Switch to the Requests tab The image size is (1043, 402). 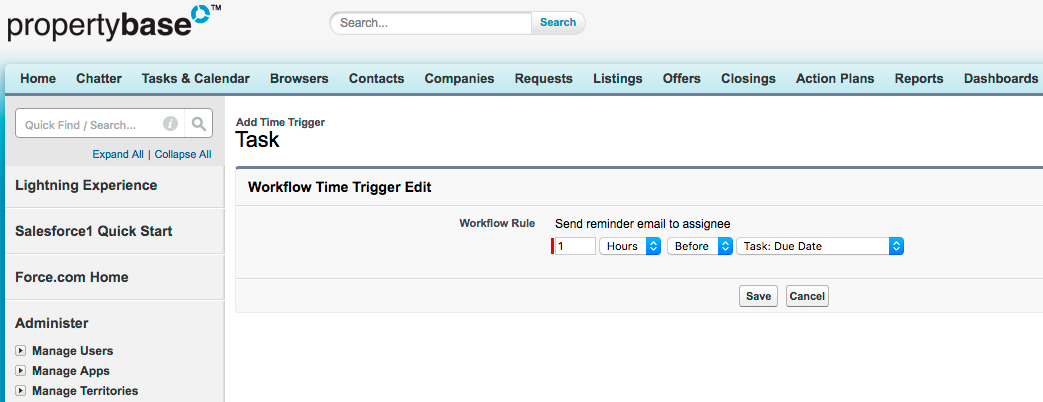[543, 79]
